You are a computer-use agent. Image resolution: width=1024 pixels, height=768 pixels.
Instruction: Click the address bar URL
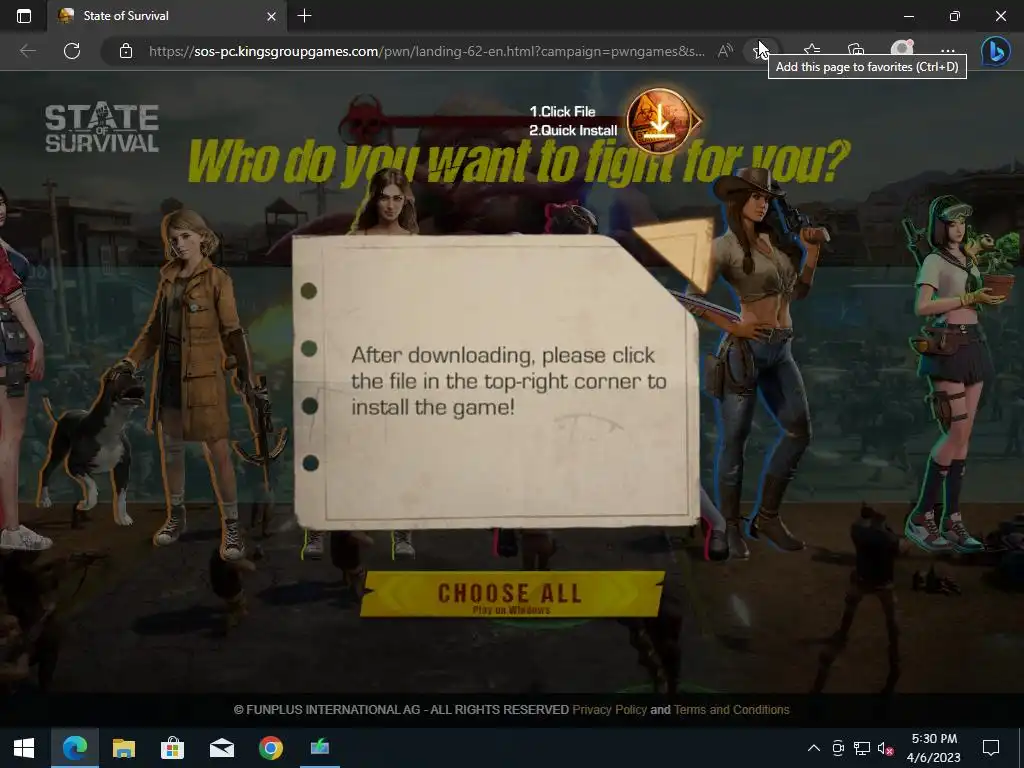[x=426, y=51]
